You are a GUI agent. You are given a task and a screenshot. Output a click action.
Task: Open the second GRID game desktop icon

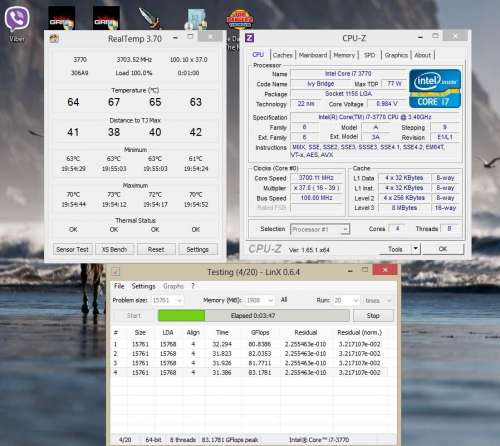pyautogui.click(x=106, y=18)
